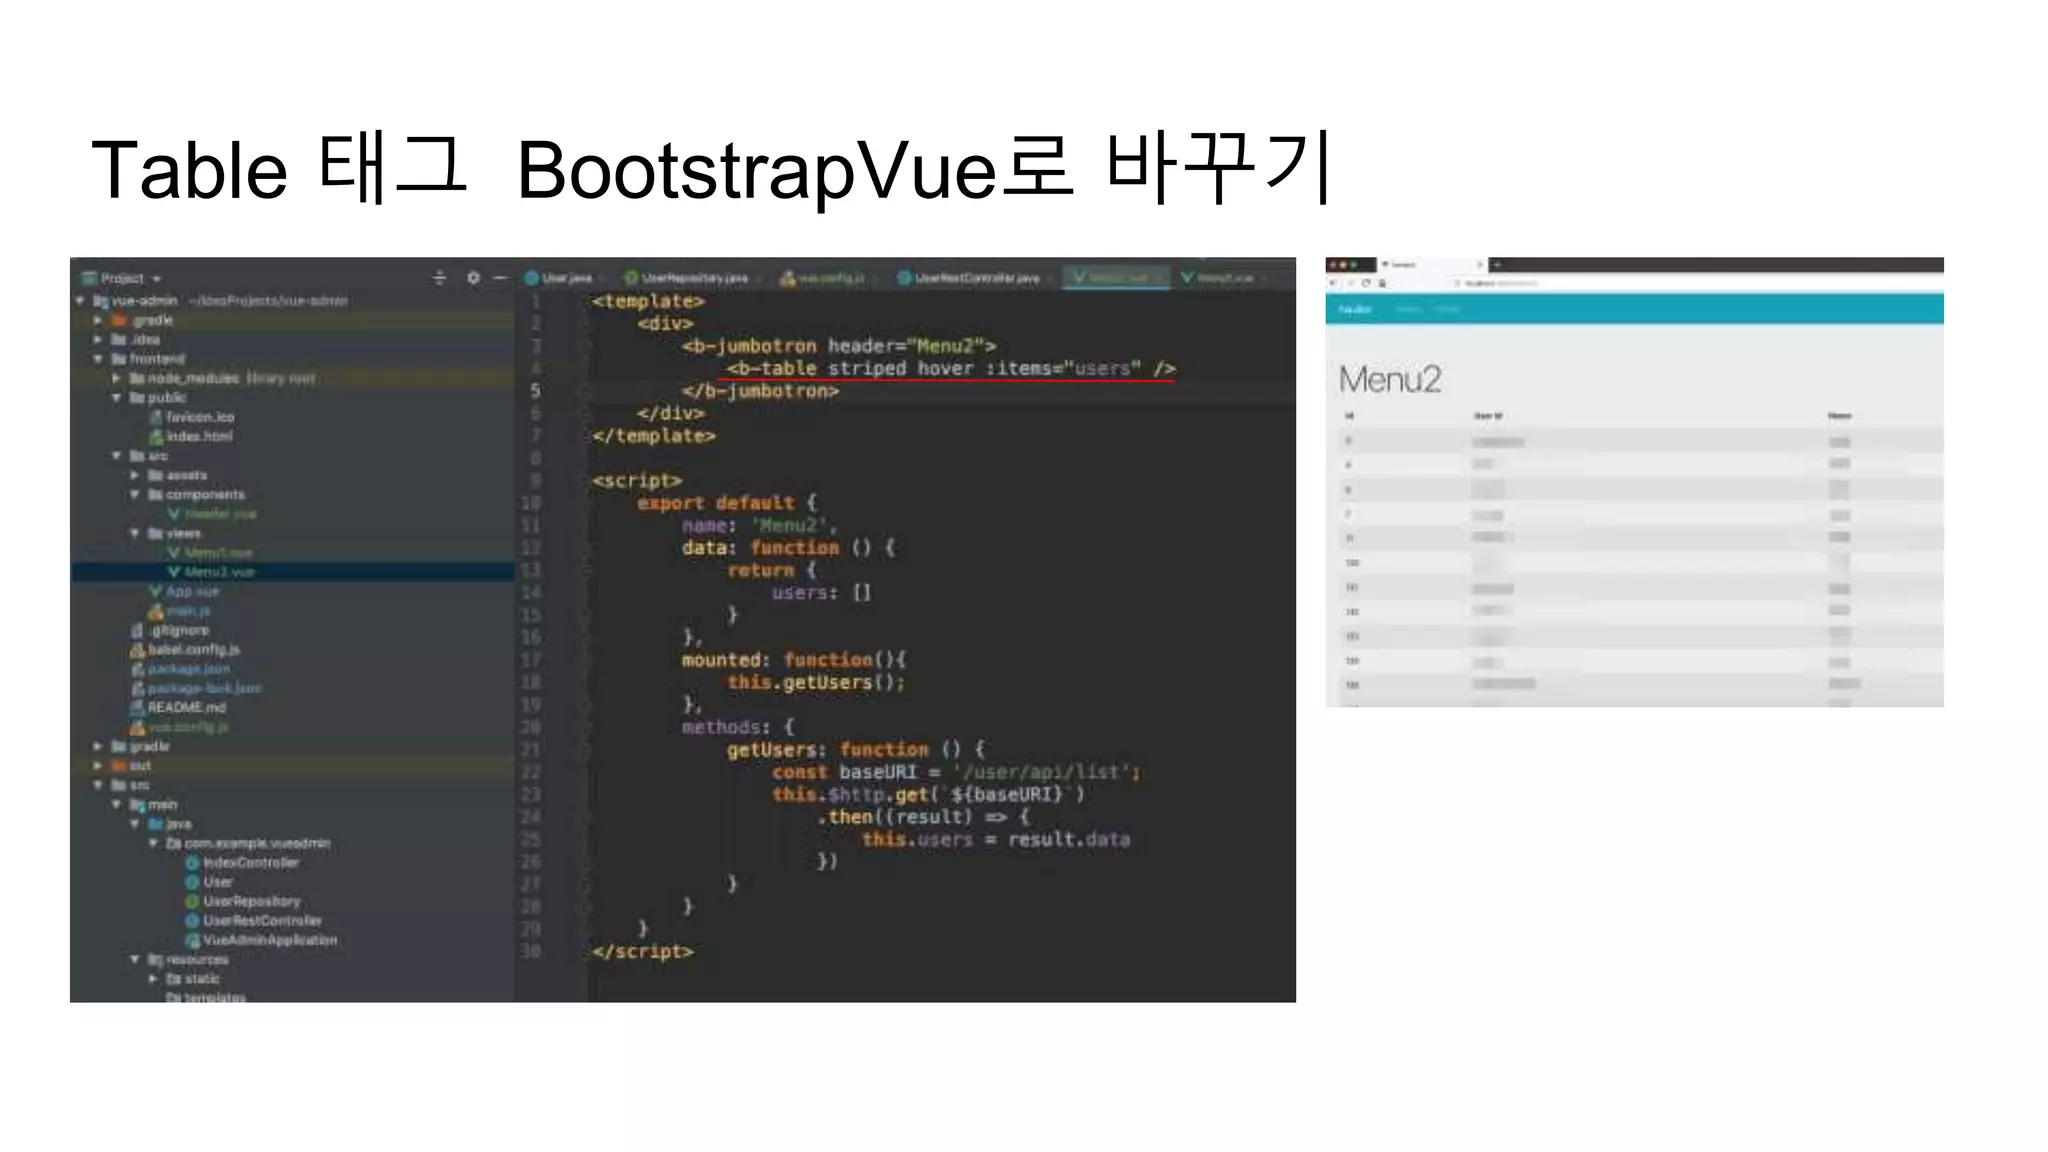Expand the assets folder
This screenshot has height=1152, width=2048.
tap(135, 475)
